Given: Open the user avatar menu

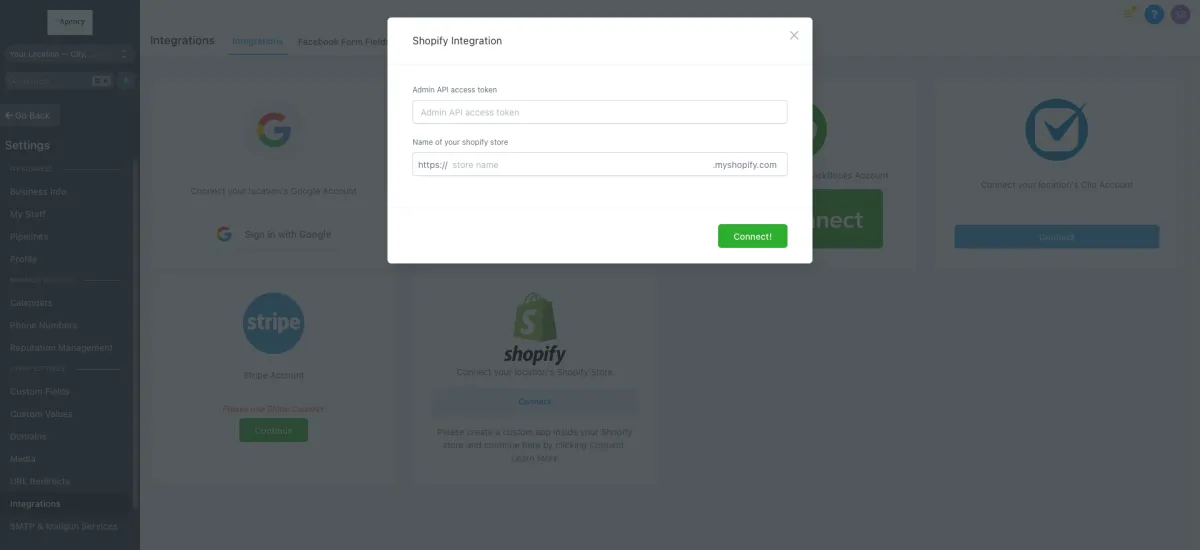Looking at the screenshot, I should [x=1182, y=14].
